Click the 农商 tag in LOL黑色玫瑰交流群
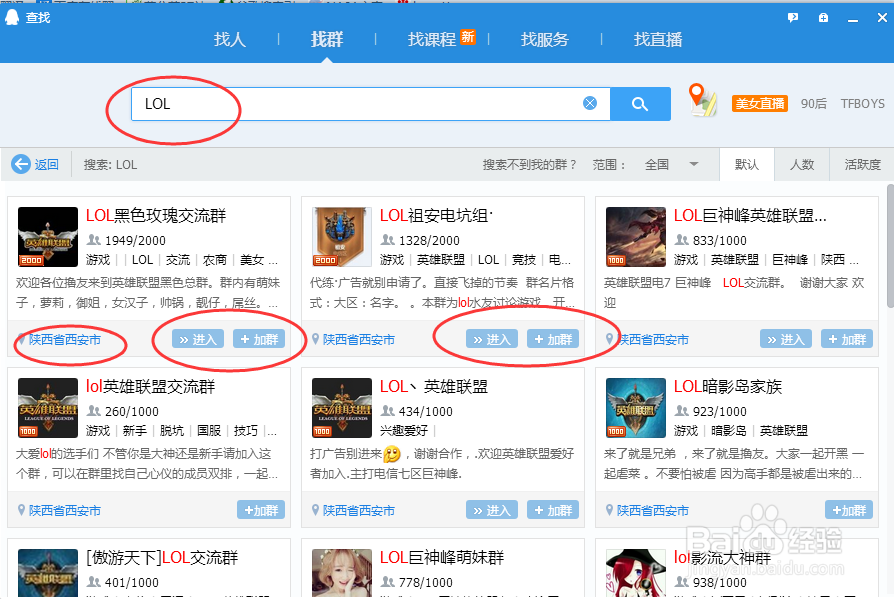Screen dimensions: 894x599 click(x=215, y=260)
